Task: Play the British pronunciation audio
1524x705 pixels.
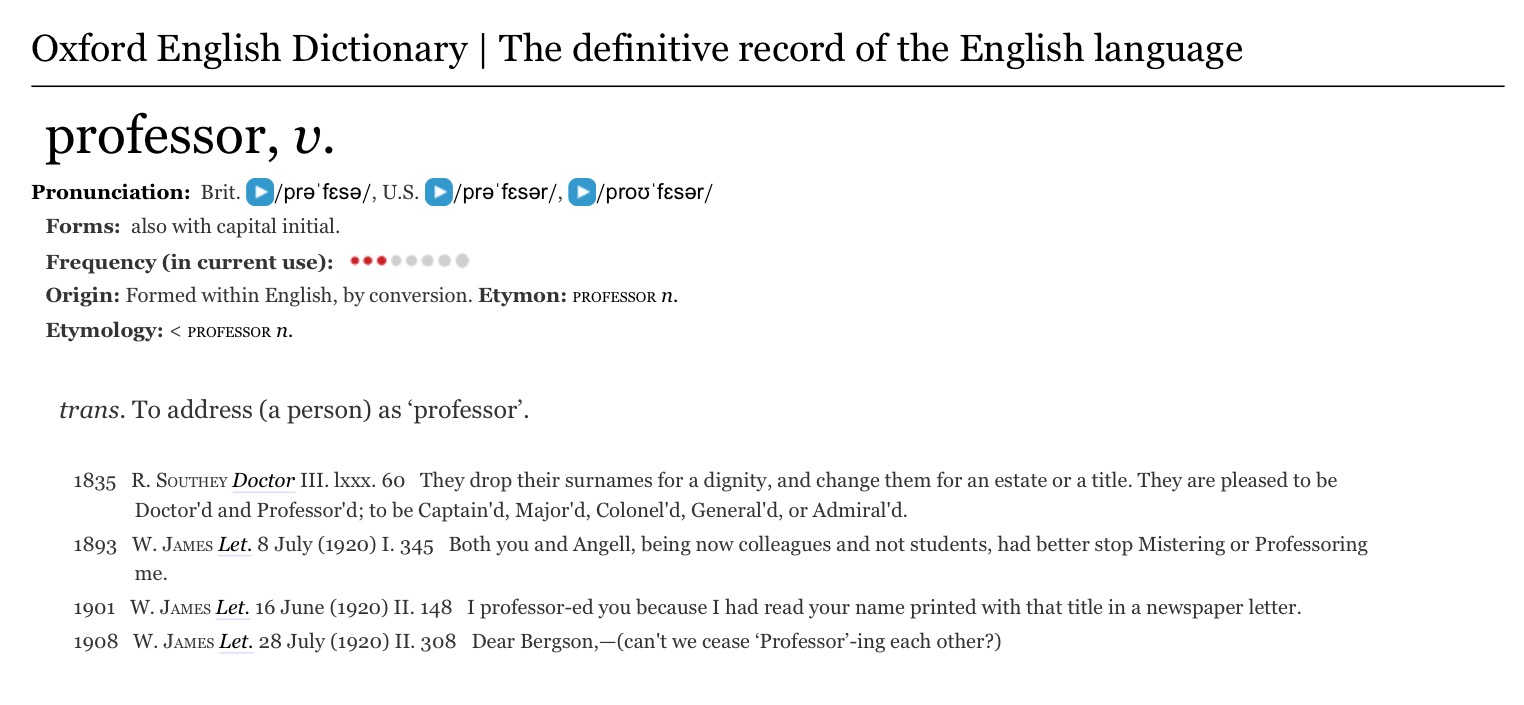Action: (x=260, y=192)
